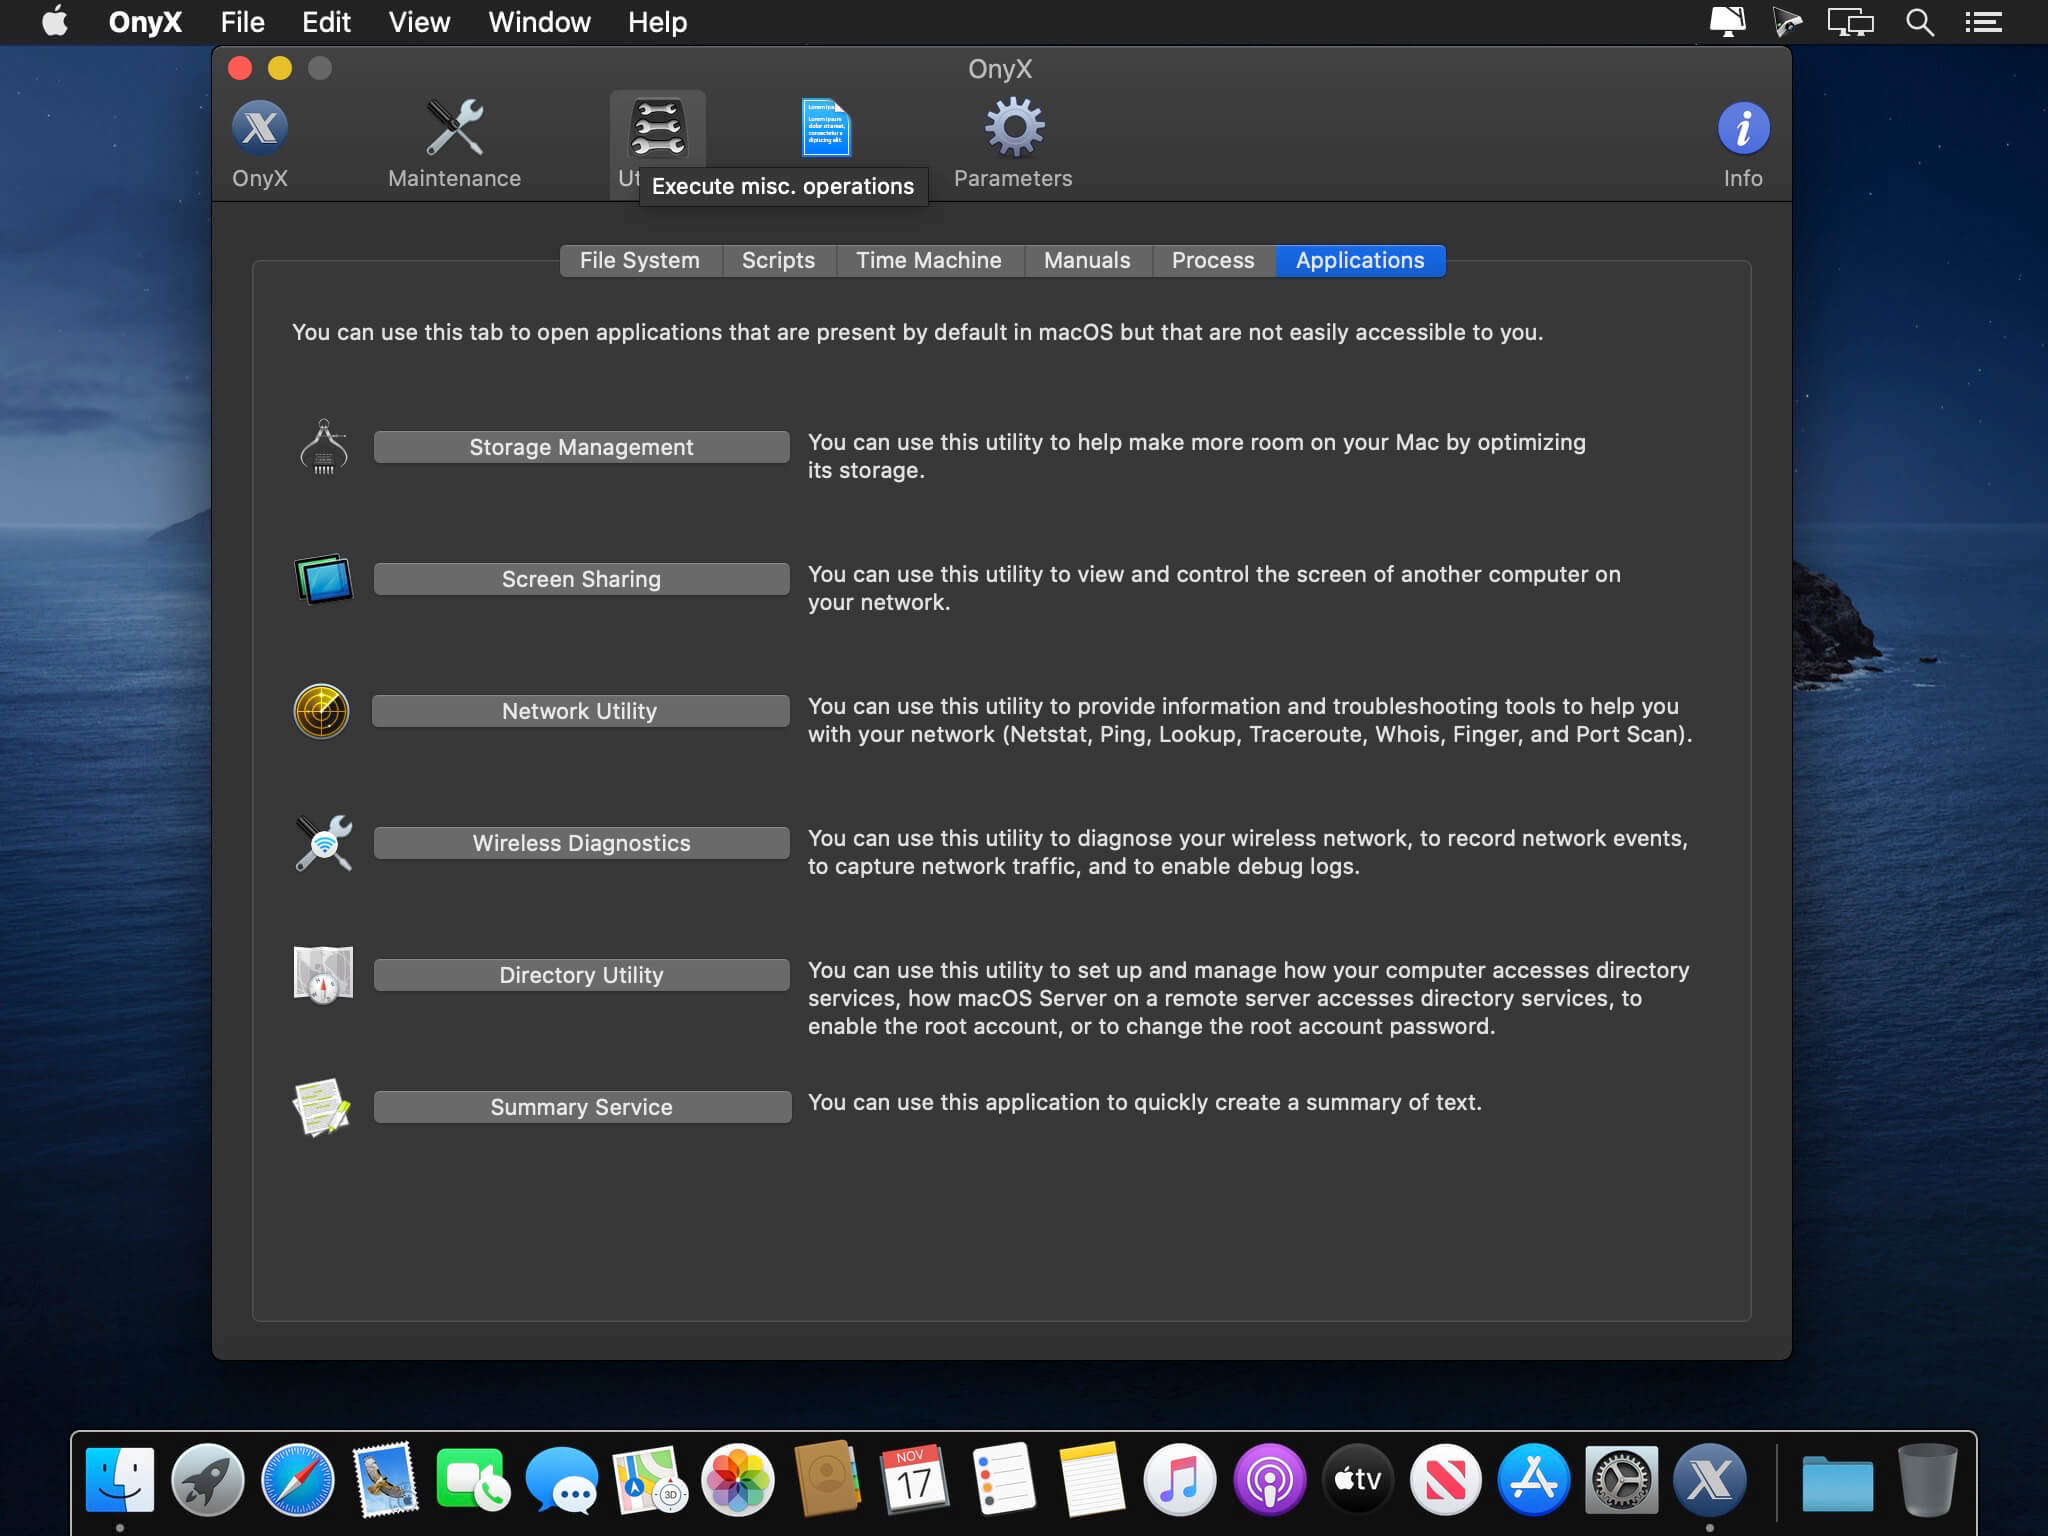Open the Help menu
Screen dimensions: 2048x1536
(657, 22)
